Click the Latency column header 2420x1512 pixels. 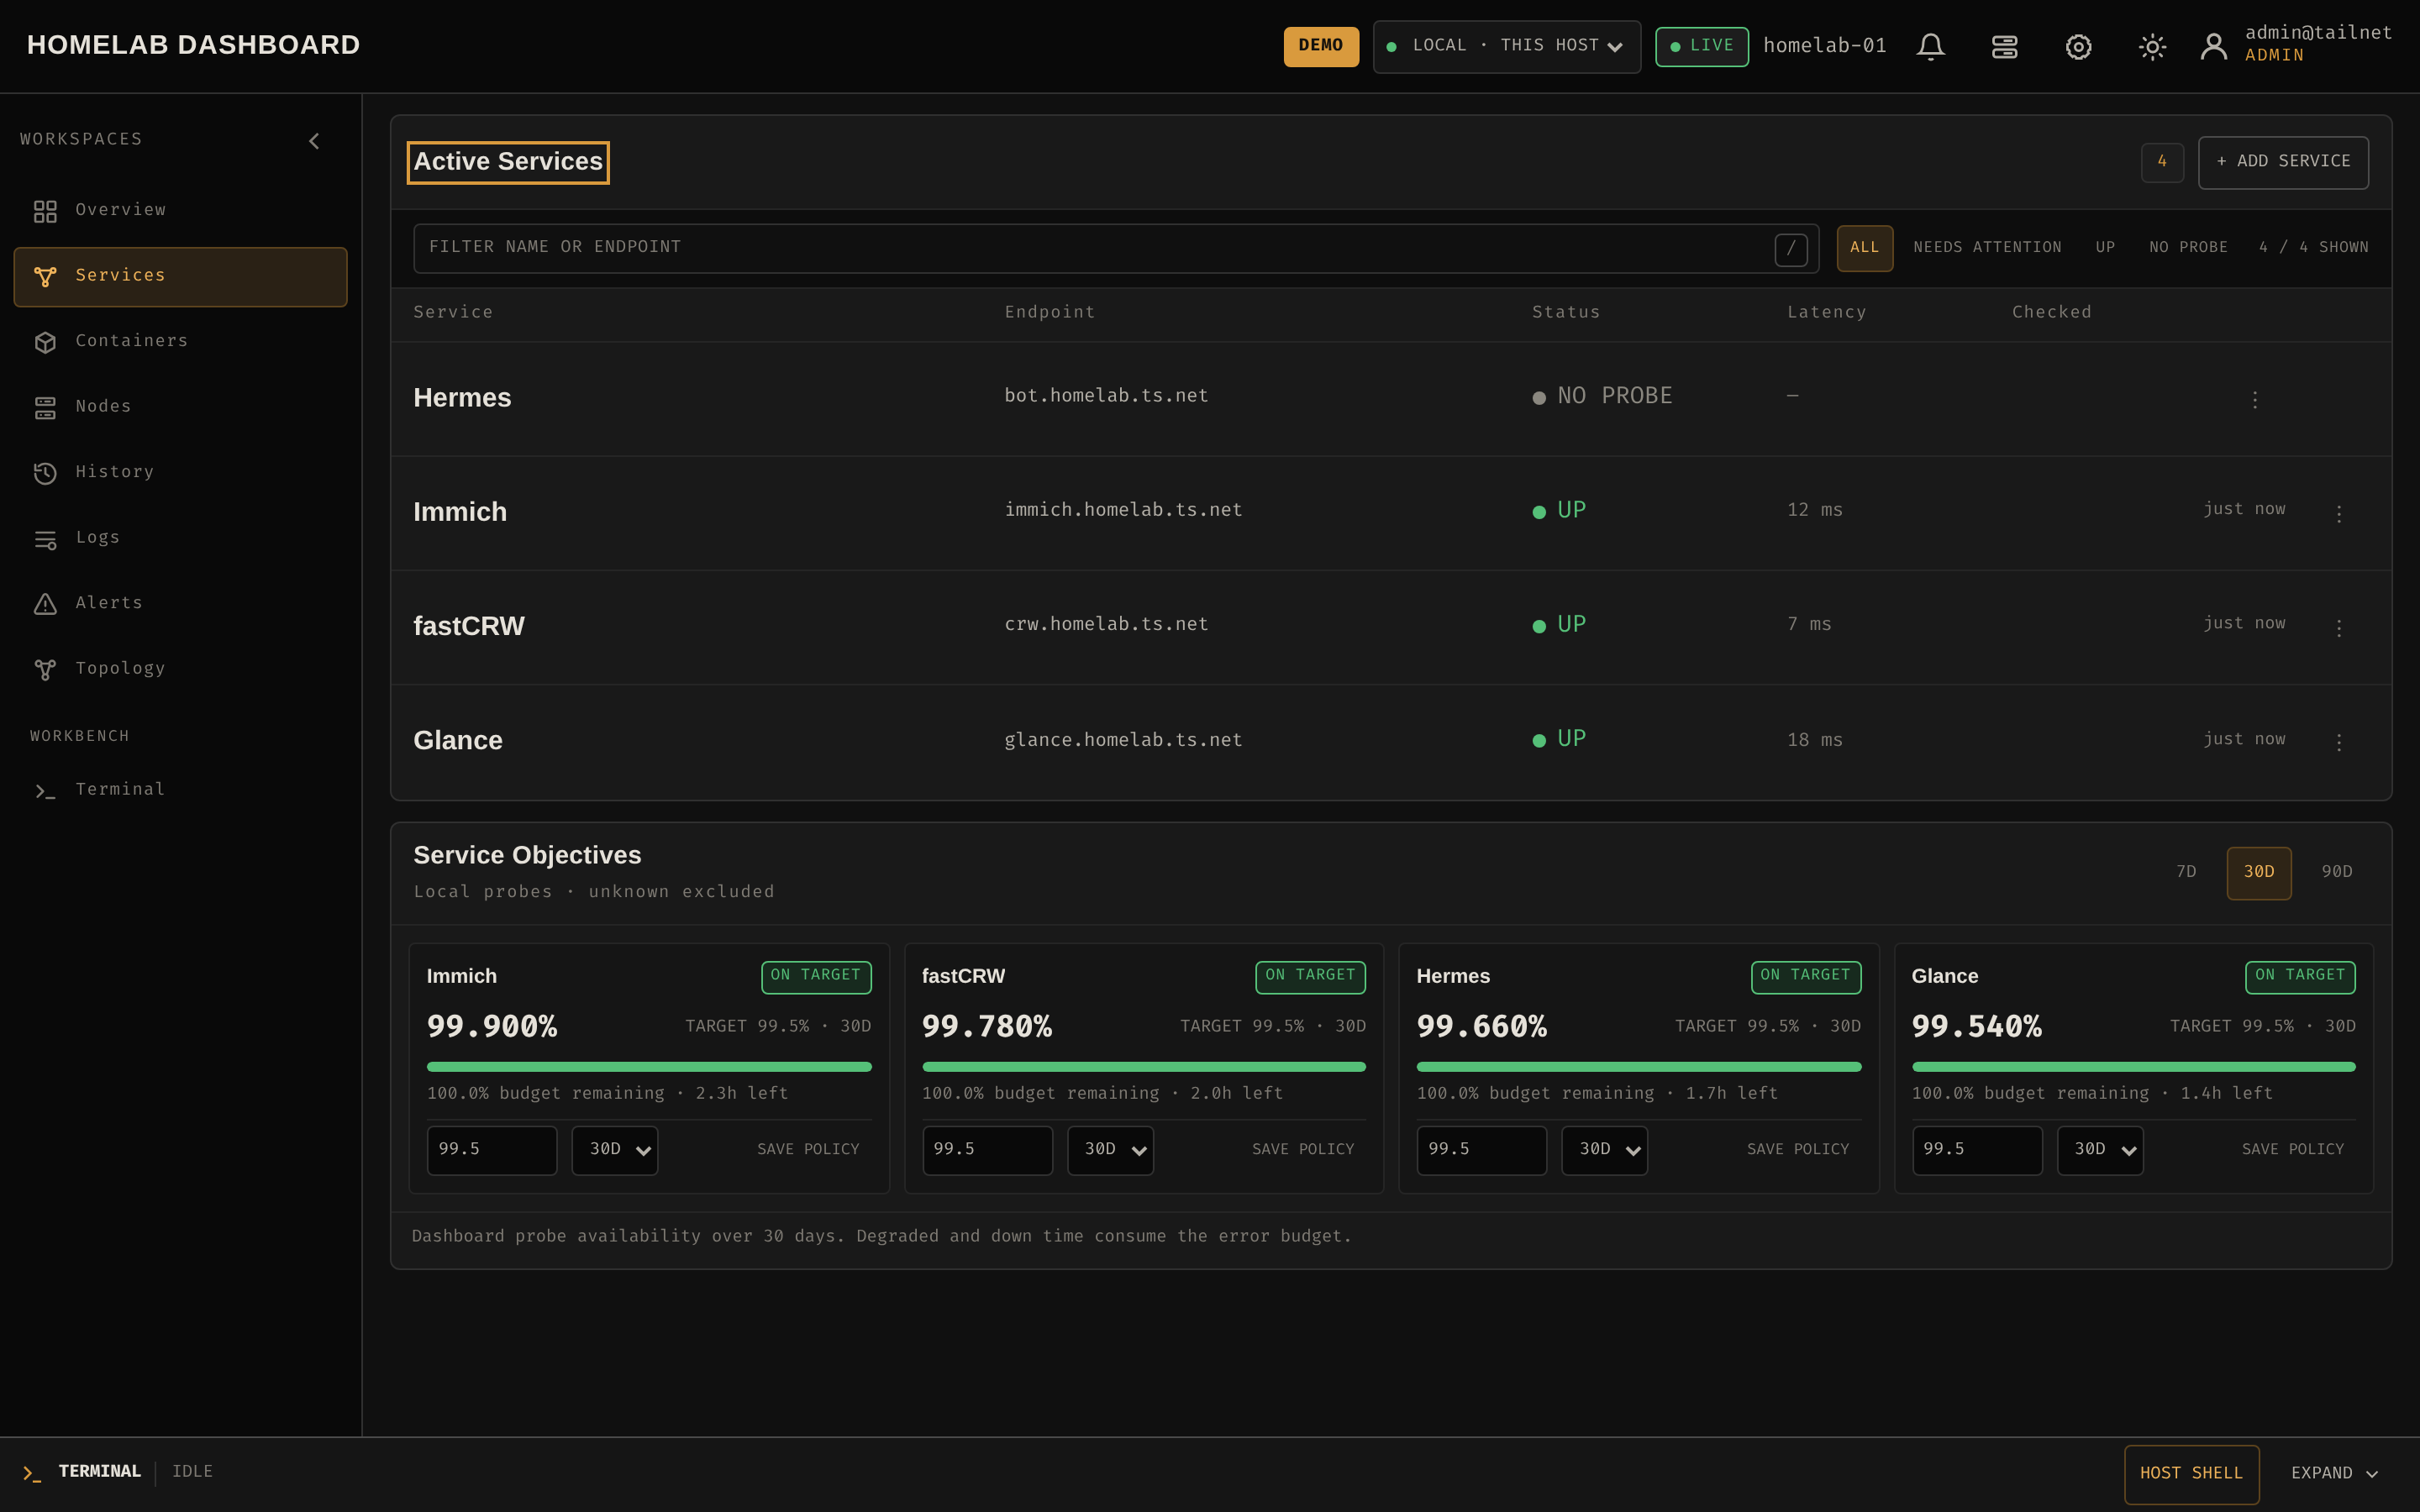click(x=1826, y=313)
